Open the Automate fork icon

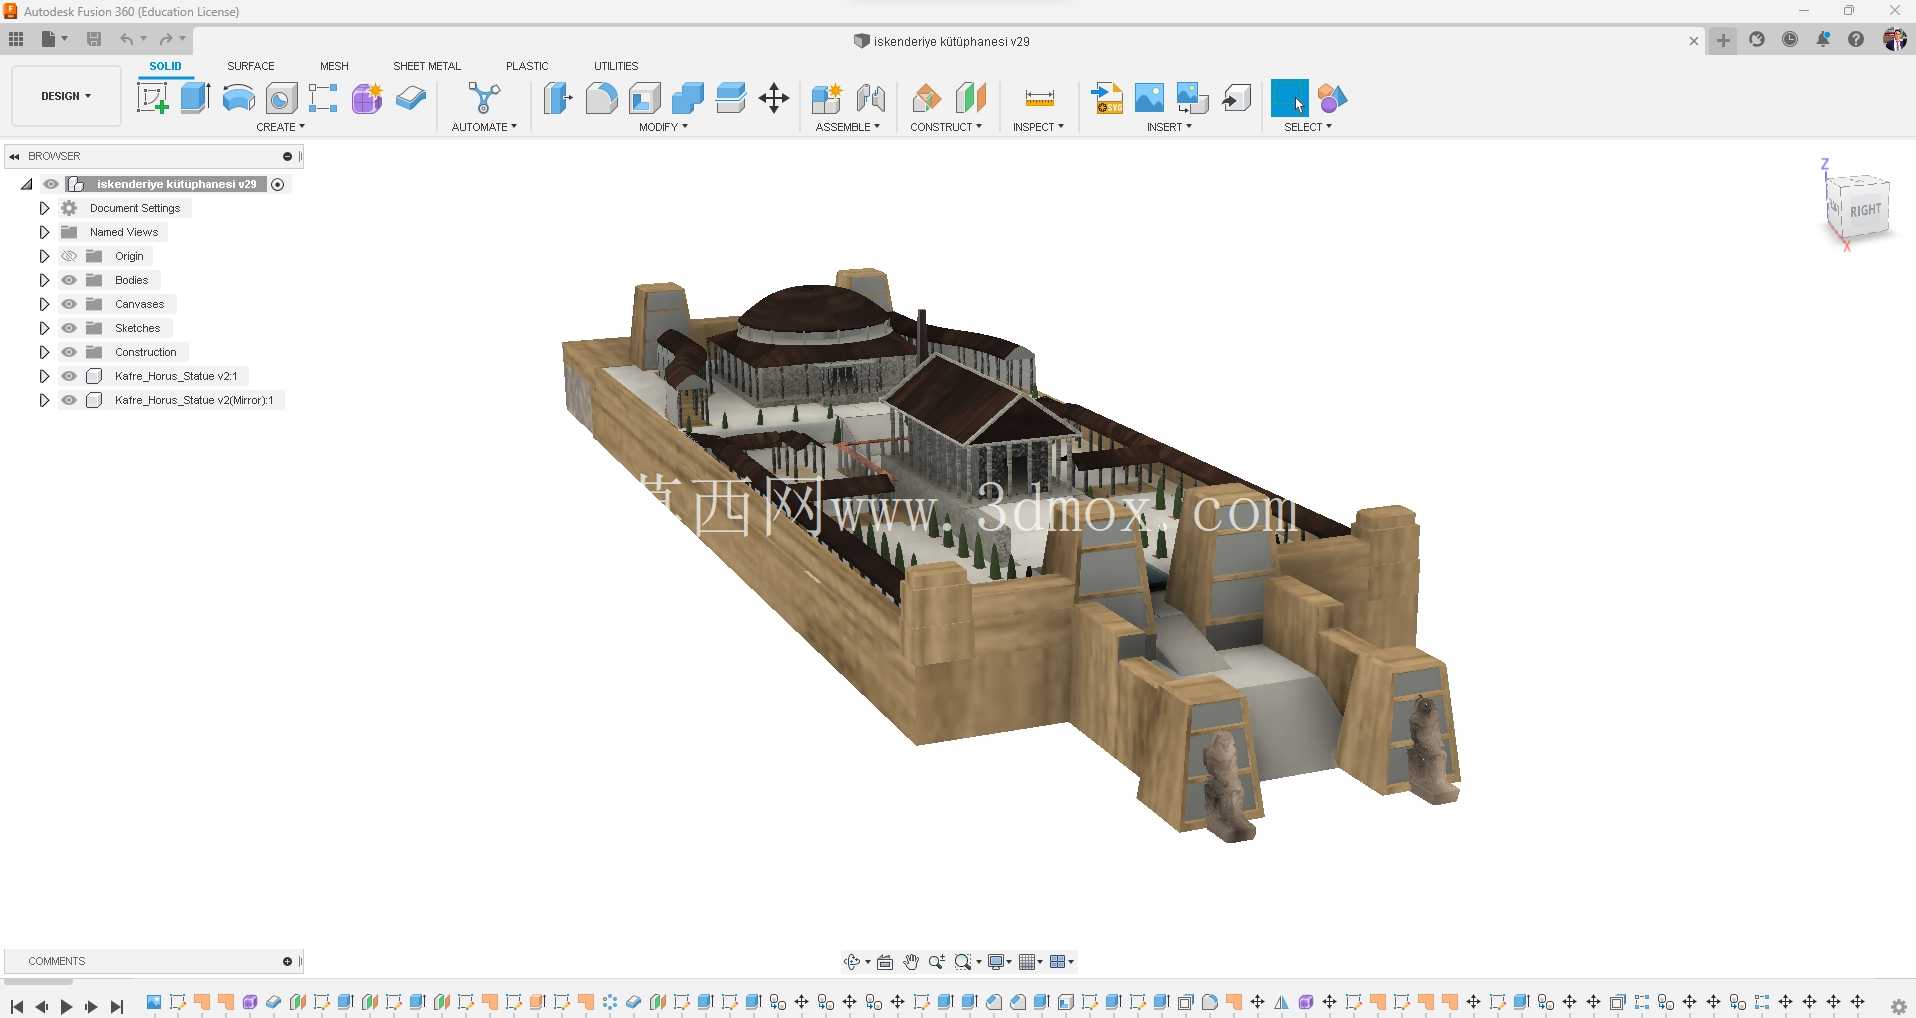tap(484, 98)
